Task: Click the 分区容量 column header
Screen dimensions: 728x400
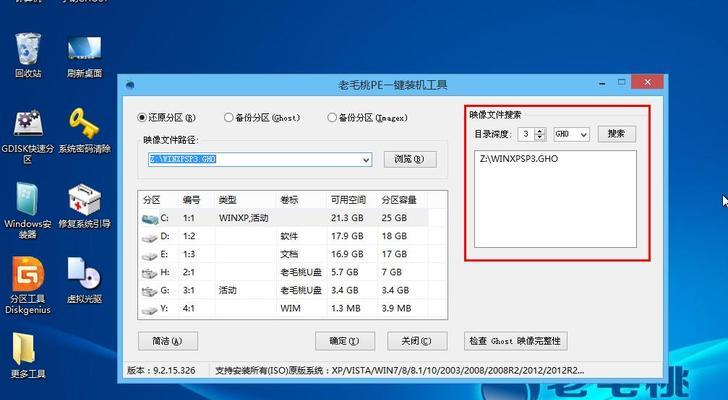Action: click(399, 200)
